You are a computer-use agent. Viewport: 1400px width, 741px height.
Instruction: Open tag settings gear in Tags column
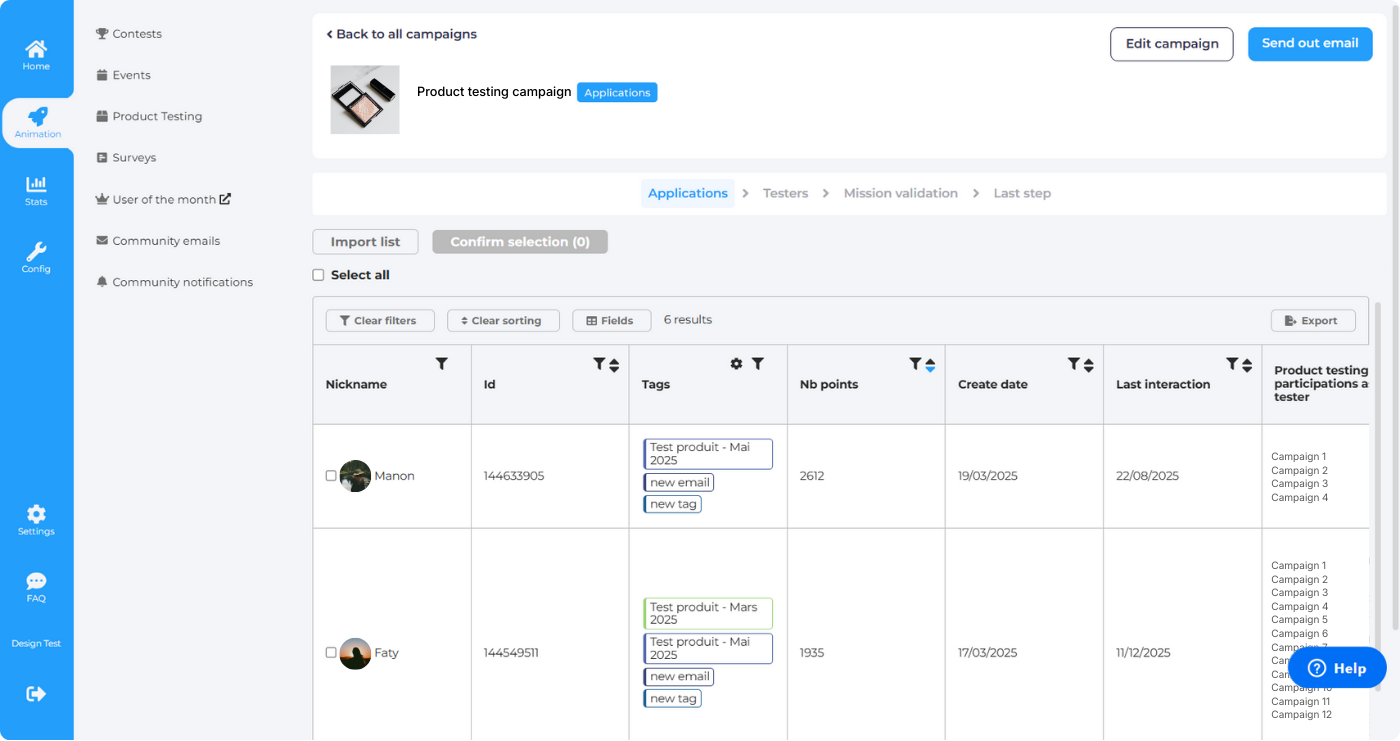pyautogui.click(x=736, y=364)
